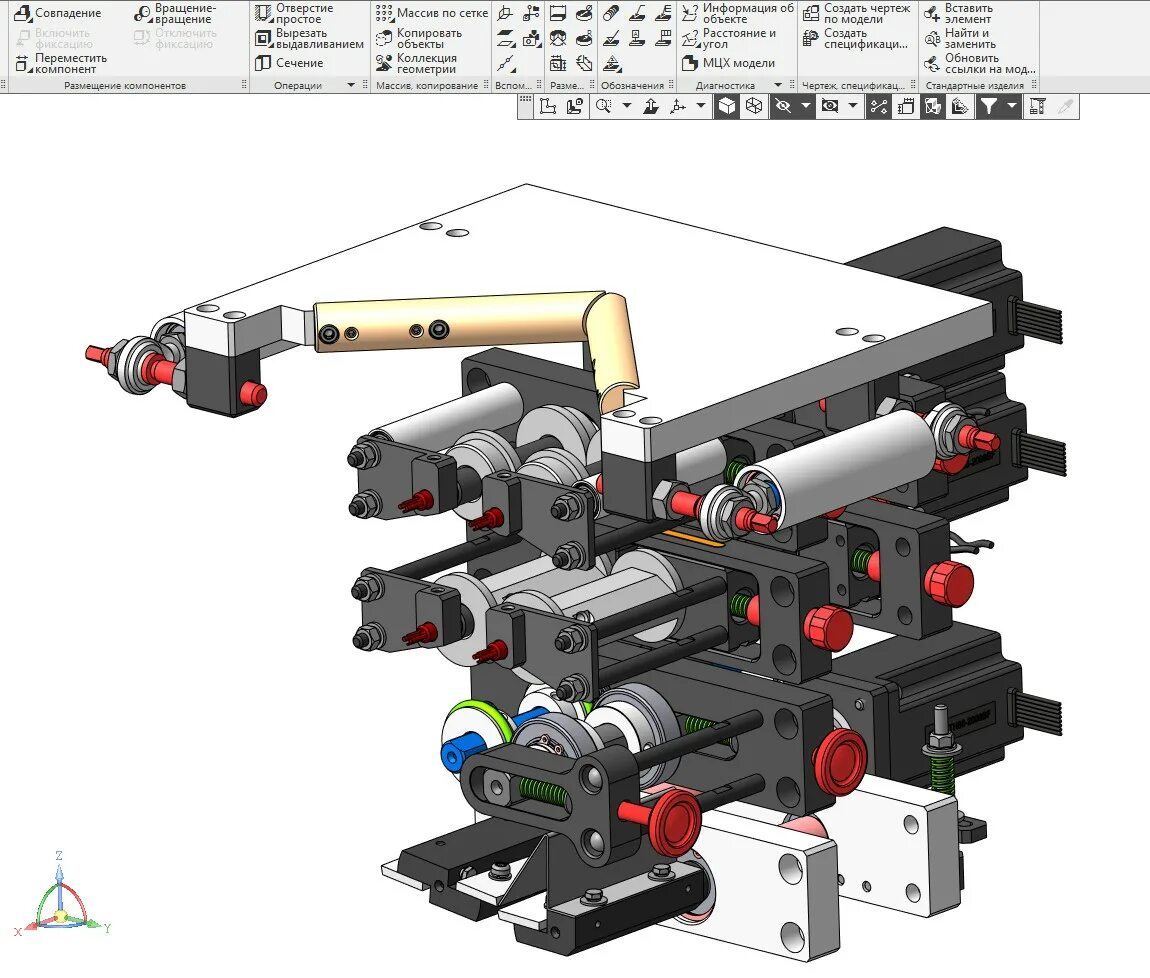Click the thread designation icon in Обозначения
The image size is (1150, 978).
point(611,13)
